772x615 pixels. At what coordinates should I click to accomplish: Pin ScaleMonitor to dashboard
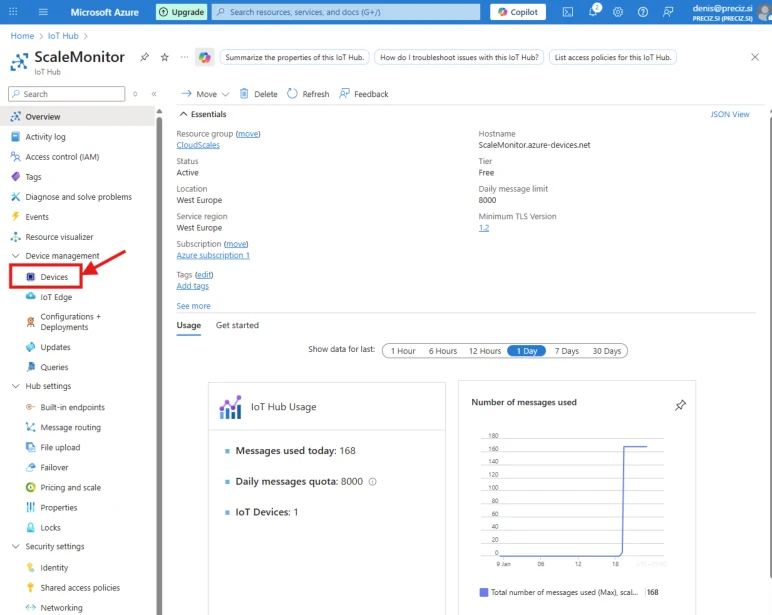coord(144,57)
